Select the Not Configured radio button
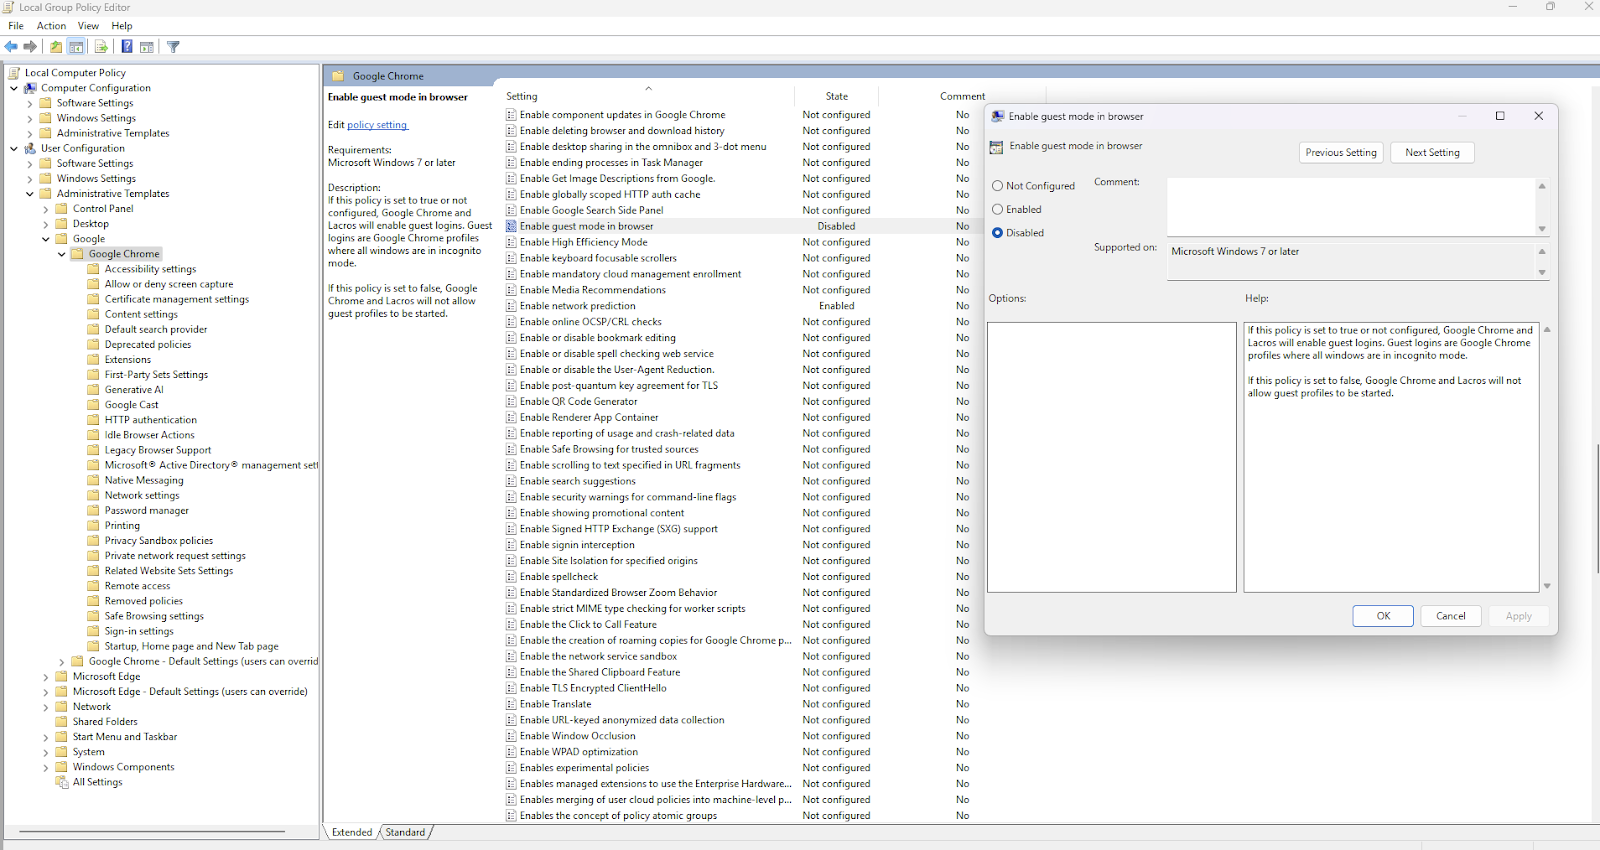 tap(997, 186)
